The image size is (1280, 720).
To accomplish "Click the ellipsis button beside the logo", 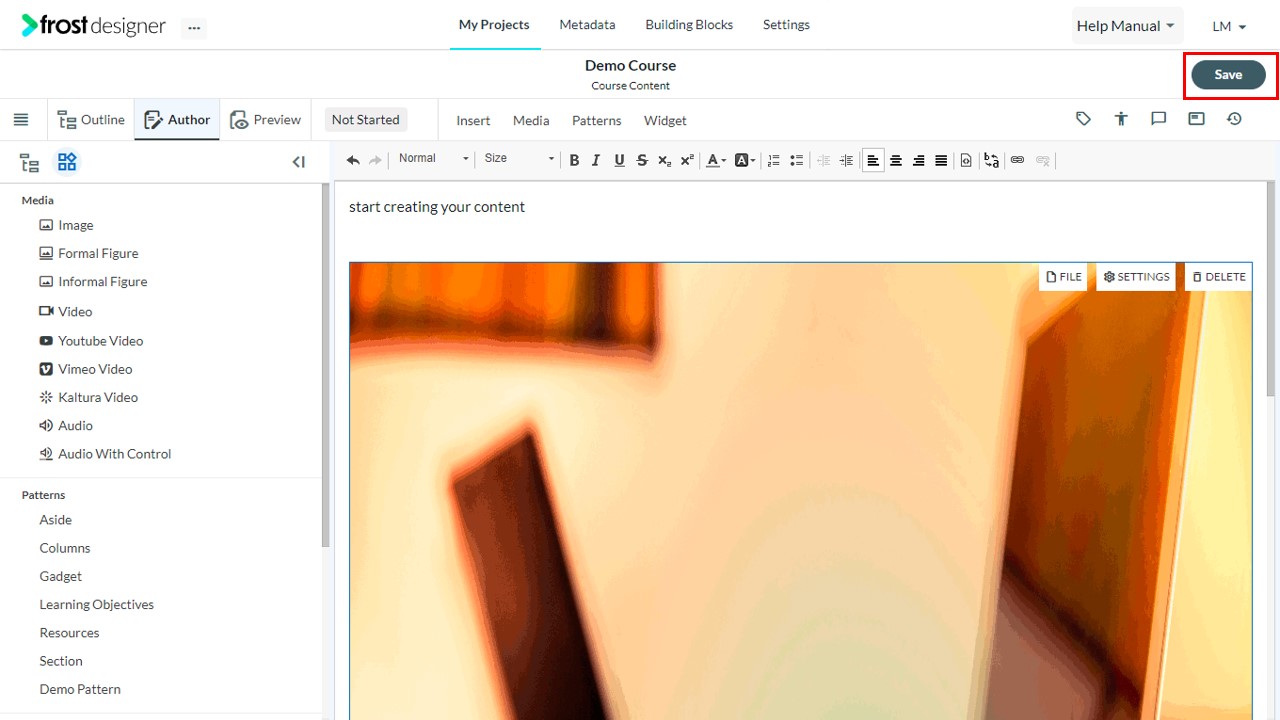I will coord(194,28).
